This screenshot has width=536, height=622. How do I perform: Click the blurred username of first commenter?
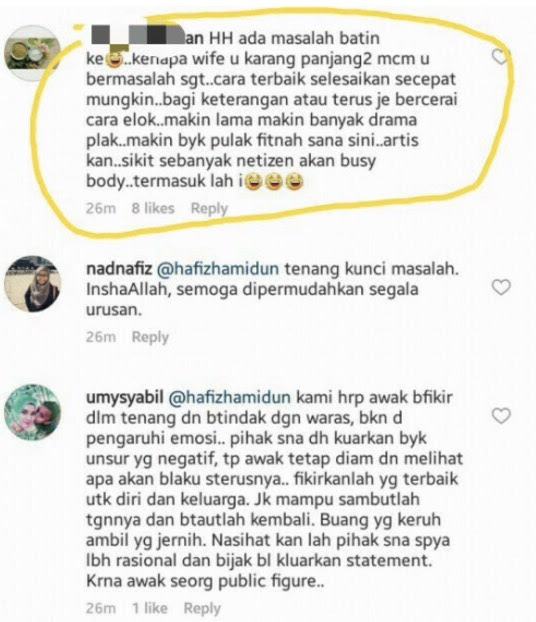[147, 36]
